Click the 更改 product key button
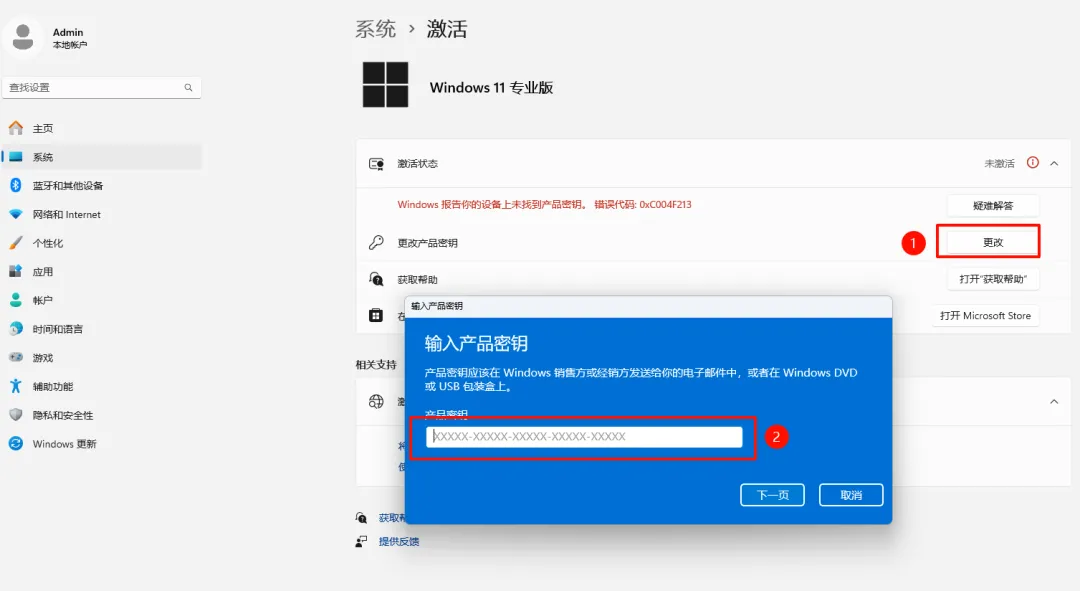 point(993,242)
